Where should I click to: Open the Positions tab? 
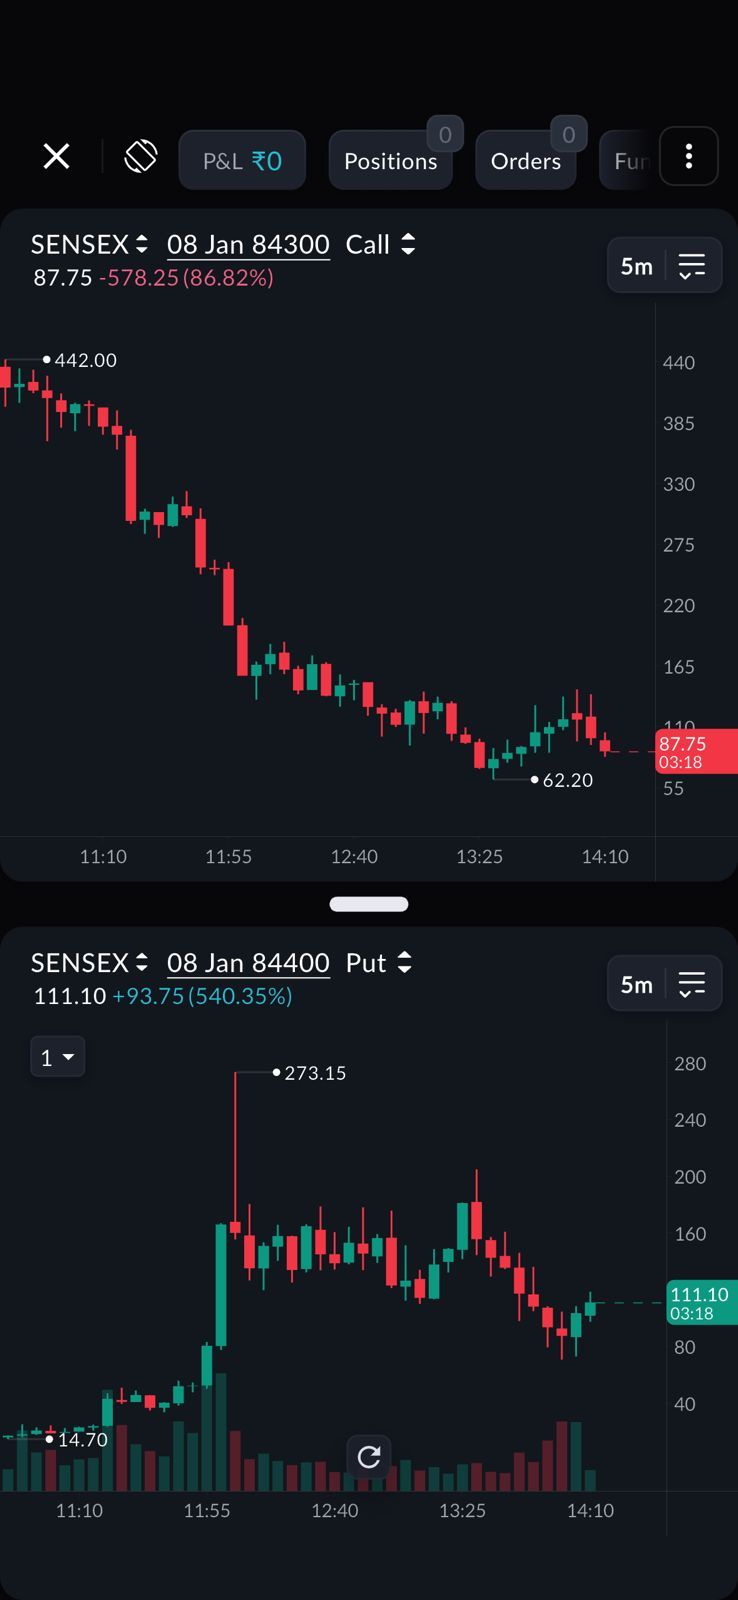pyautogui.click(x=391, y=161)
